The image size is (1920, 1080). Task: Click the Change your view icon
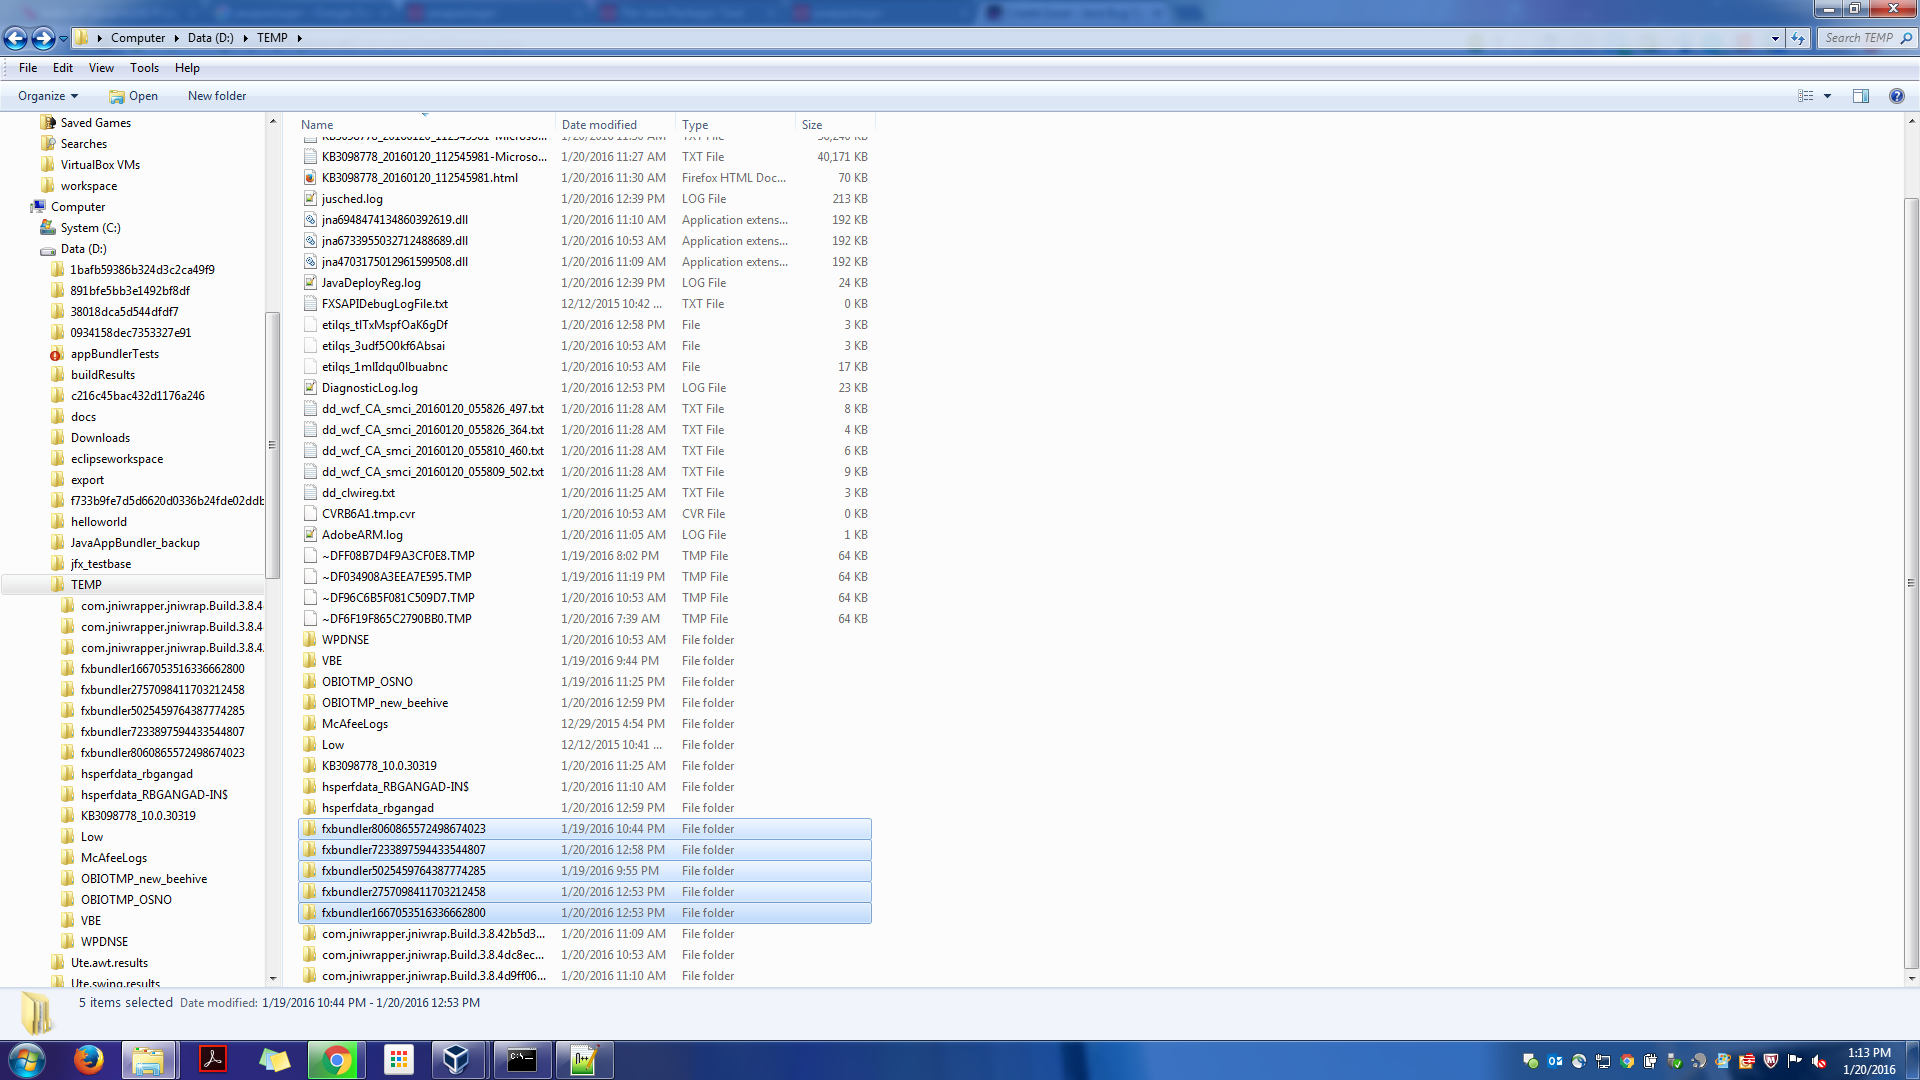[x=1806, y=96]
